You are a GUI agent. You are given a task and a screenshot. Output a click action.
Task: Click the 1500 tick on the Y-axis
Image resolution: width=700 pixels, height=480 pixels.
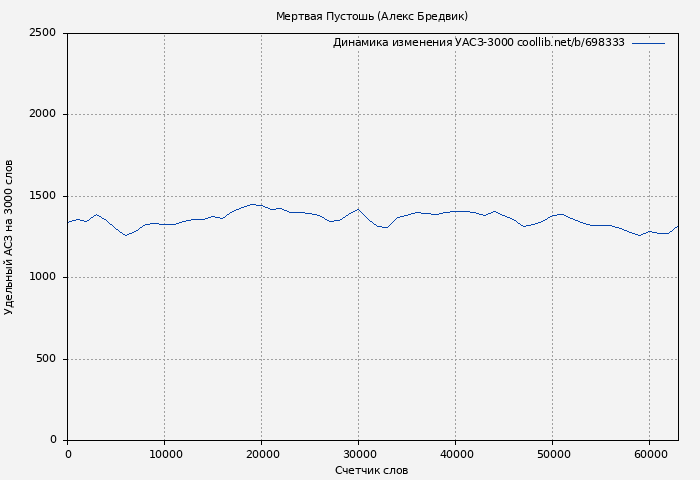coord(43,196)
